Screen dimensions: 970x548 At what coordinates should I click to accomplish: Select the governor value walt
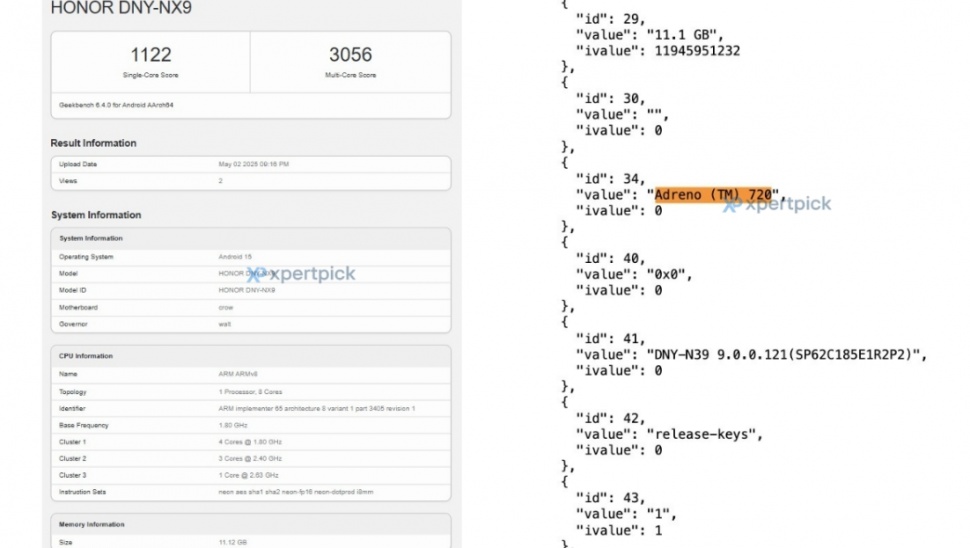click(x=225, y=324)
